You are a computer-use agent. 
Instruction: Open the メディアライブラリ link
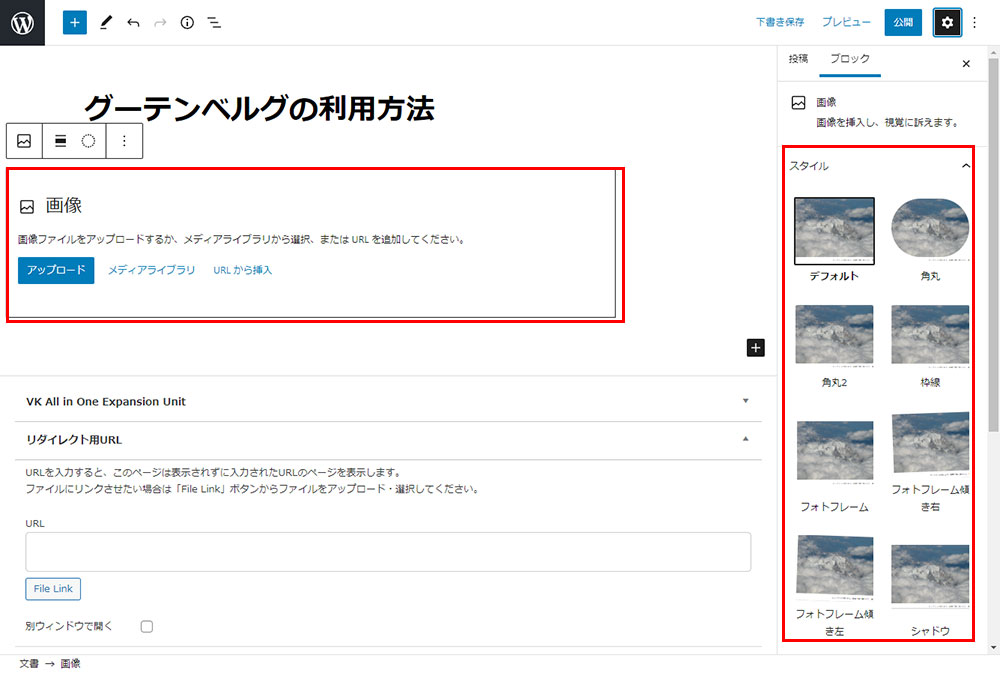[x=152, y=270]
